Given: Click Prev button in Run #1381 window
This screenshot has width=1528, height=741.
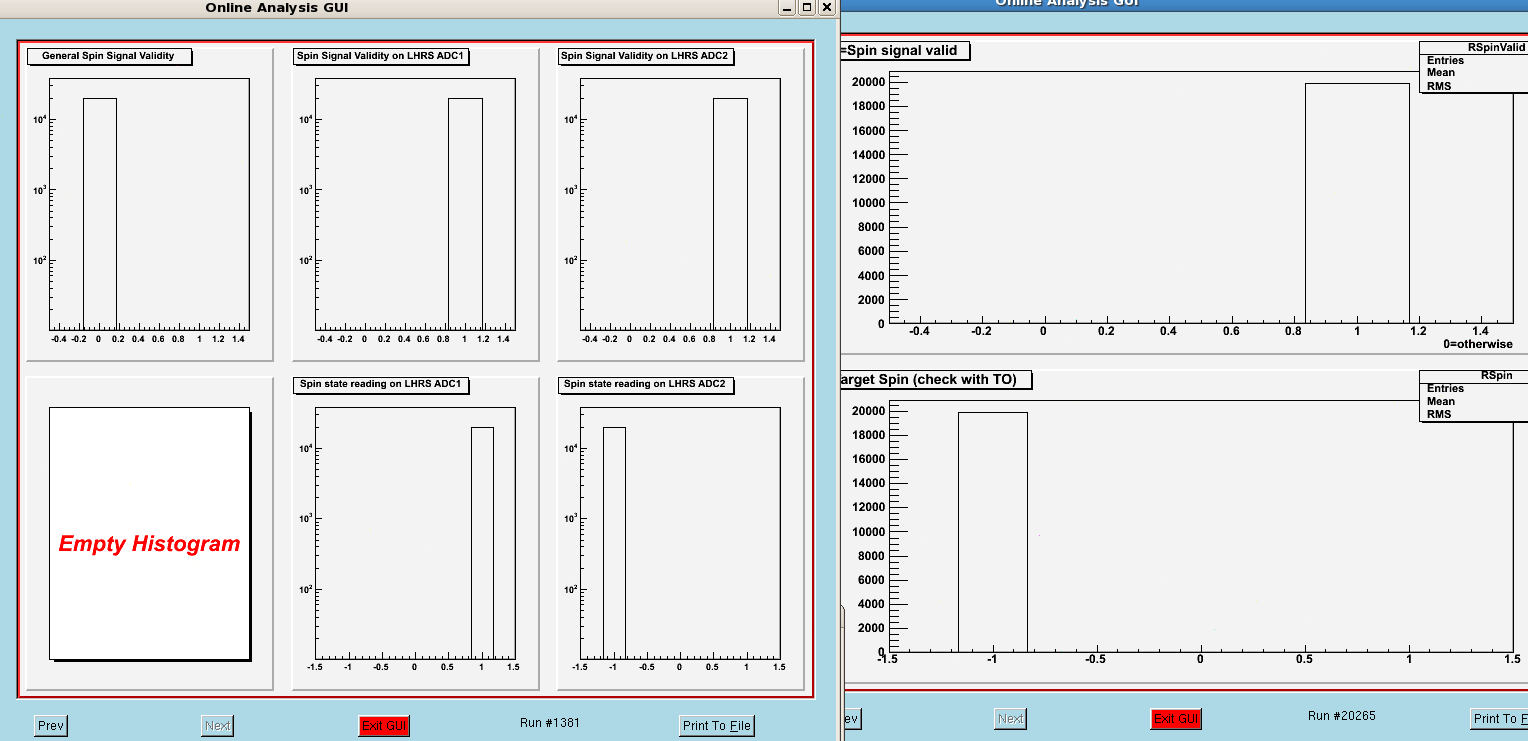Looking at the screenshot, I should 50,726.
